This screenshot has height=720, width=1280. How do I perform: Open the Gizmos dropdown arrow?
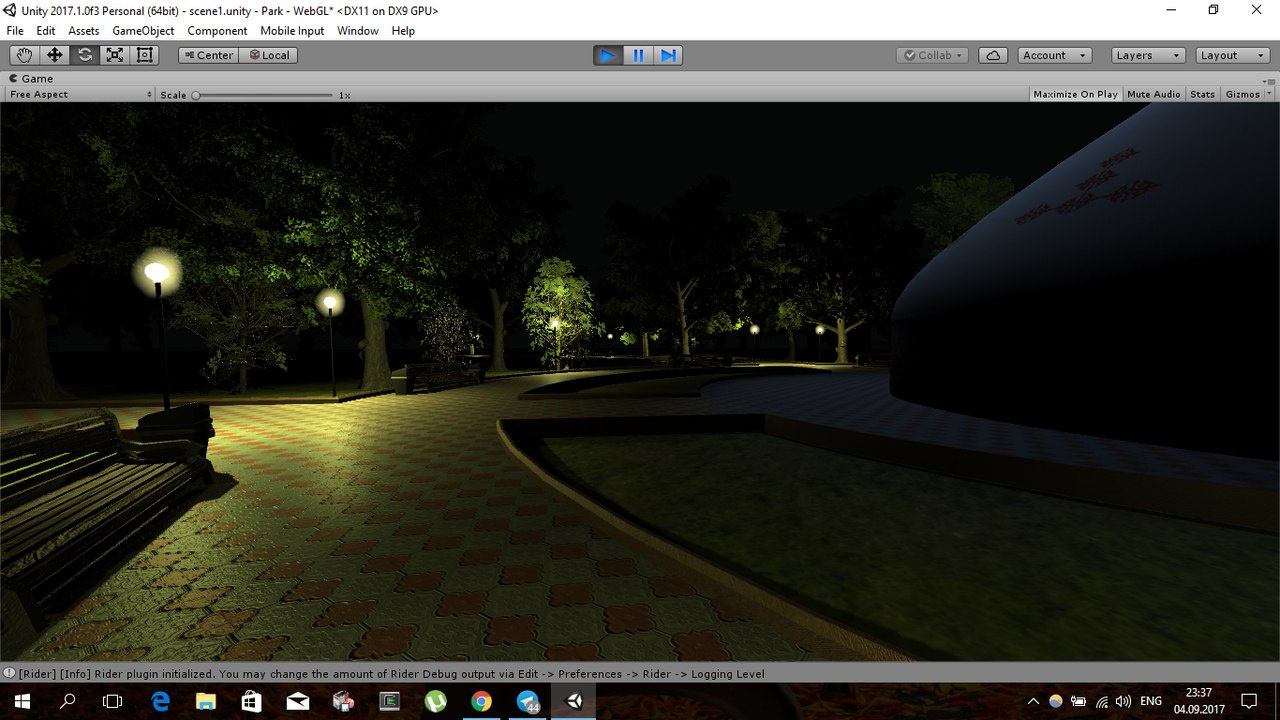pyautogui.click(x=1270, y=94)
